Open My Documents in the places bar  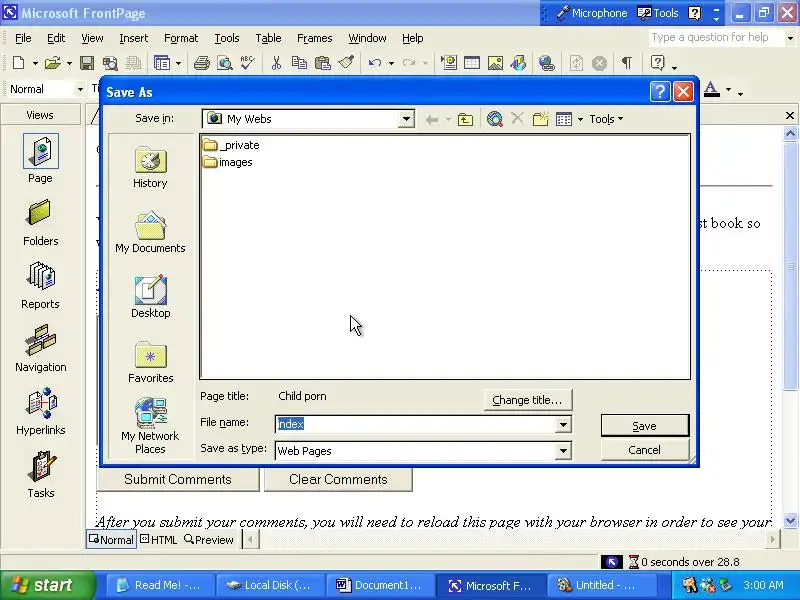tap(150, 232)
